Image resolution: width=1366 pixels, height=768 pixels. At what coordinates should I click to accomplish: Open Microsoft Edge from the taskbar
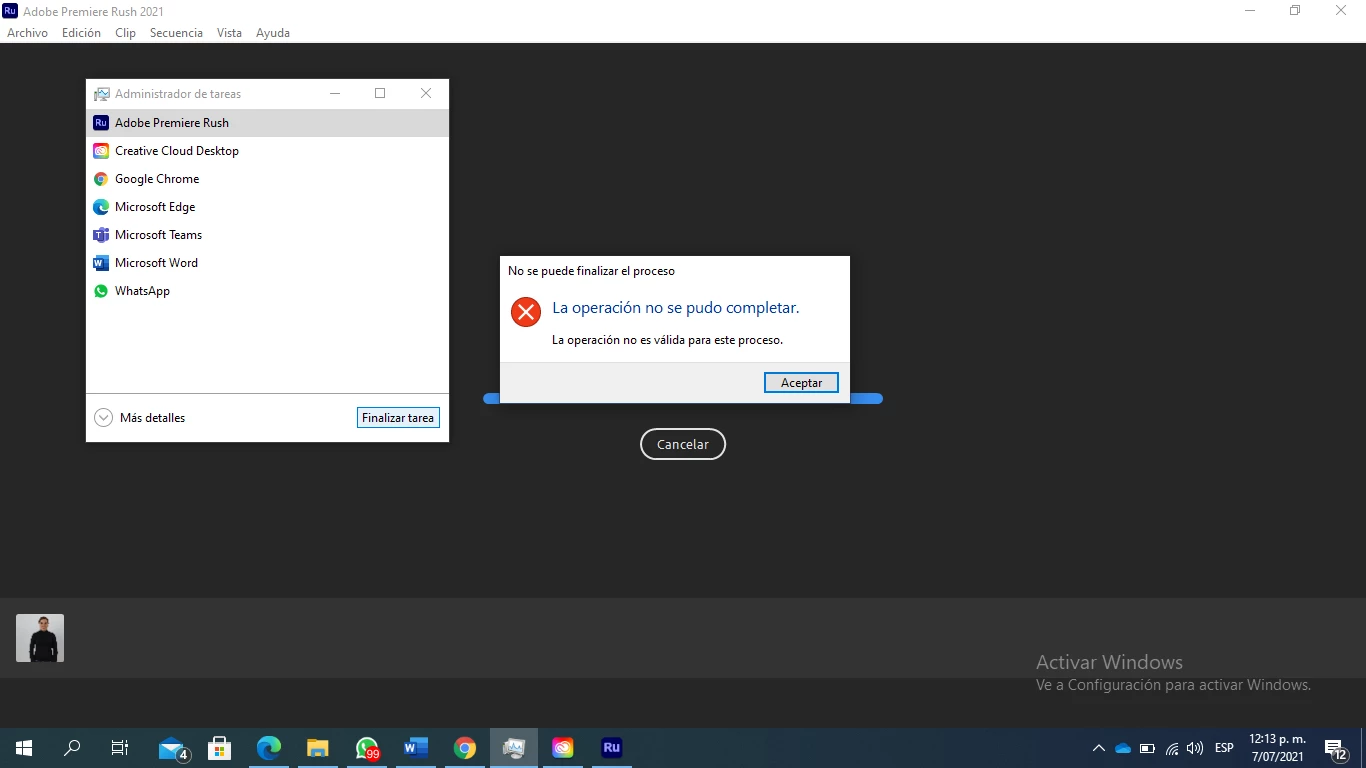tap(269, 748)
